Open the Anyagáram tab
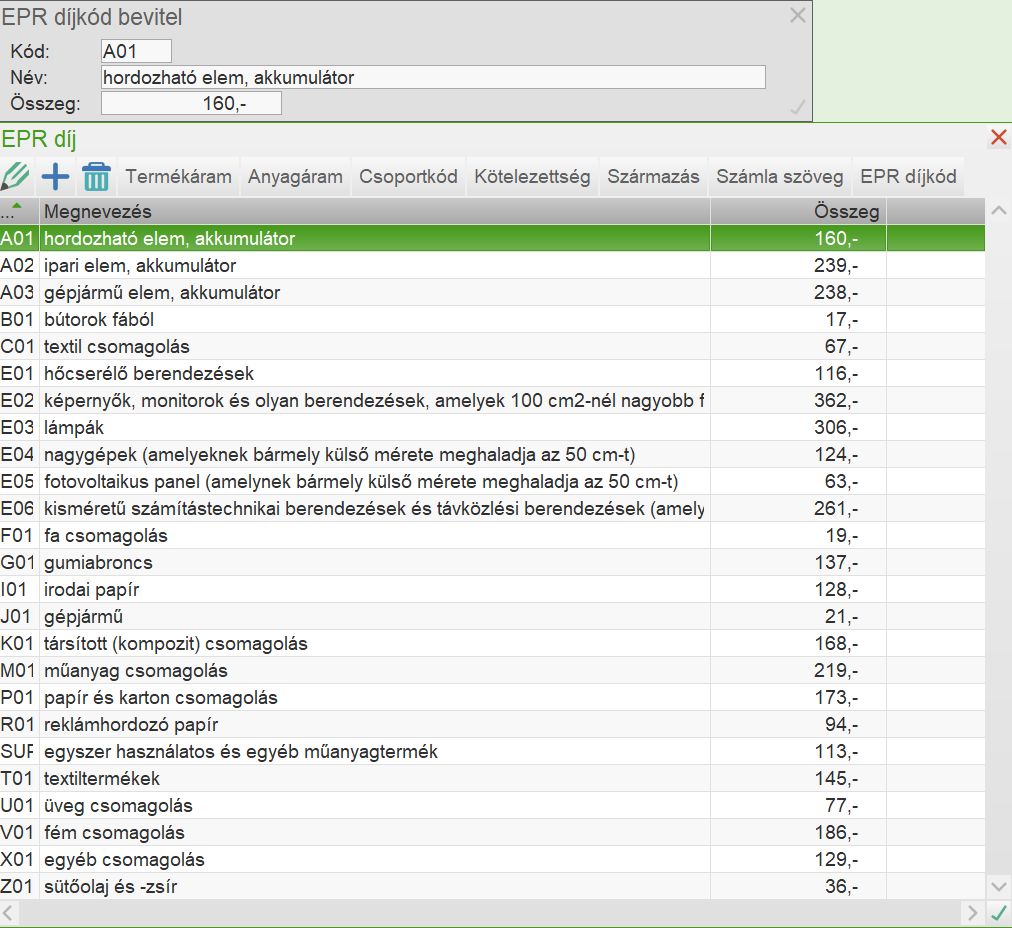Viewport: 1012px width, 928px height. [295, 177]
